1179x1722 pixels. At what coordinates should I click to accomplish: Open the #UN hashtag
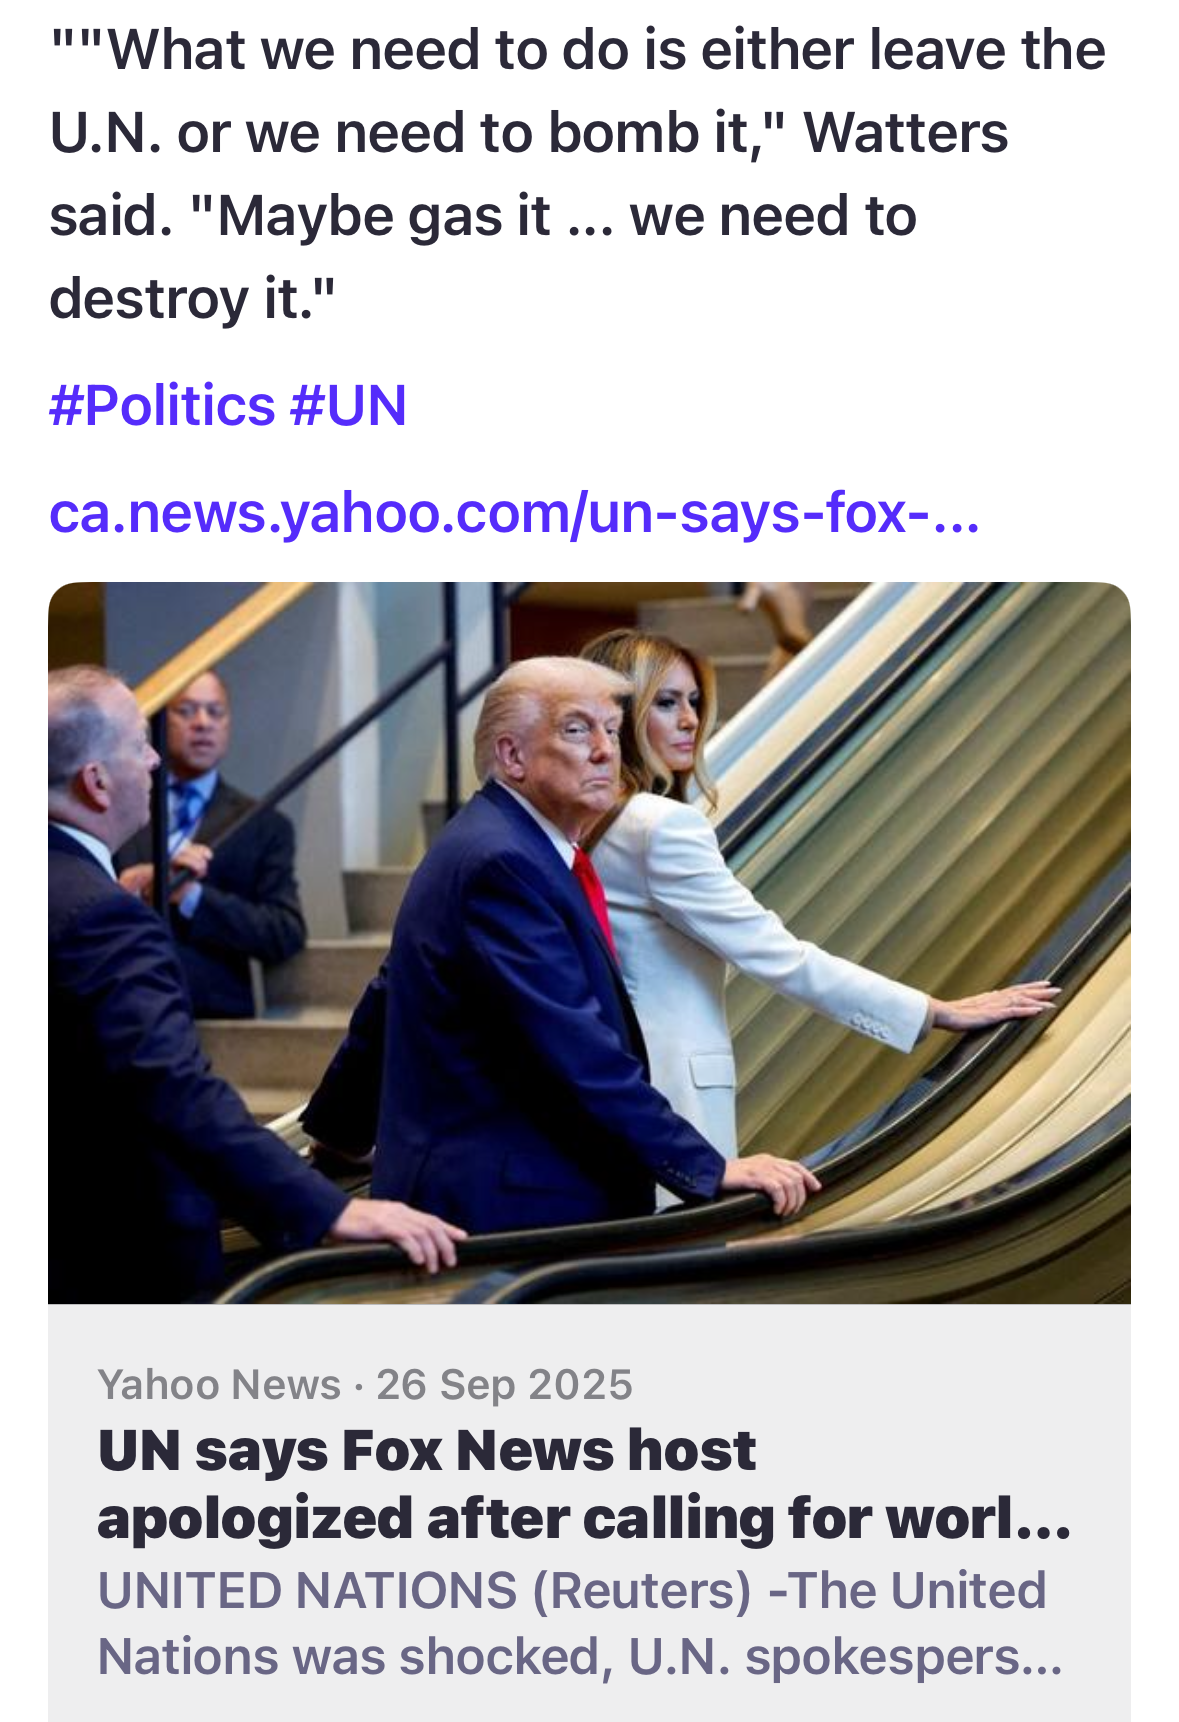click(348, 406)
